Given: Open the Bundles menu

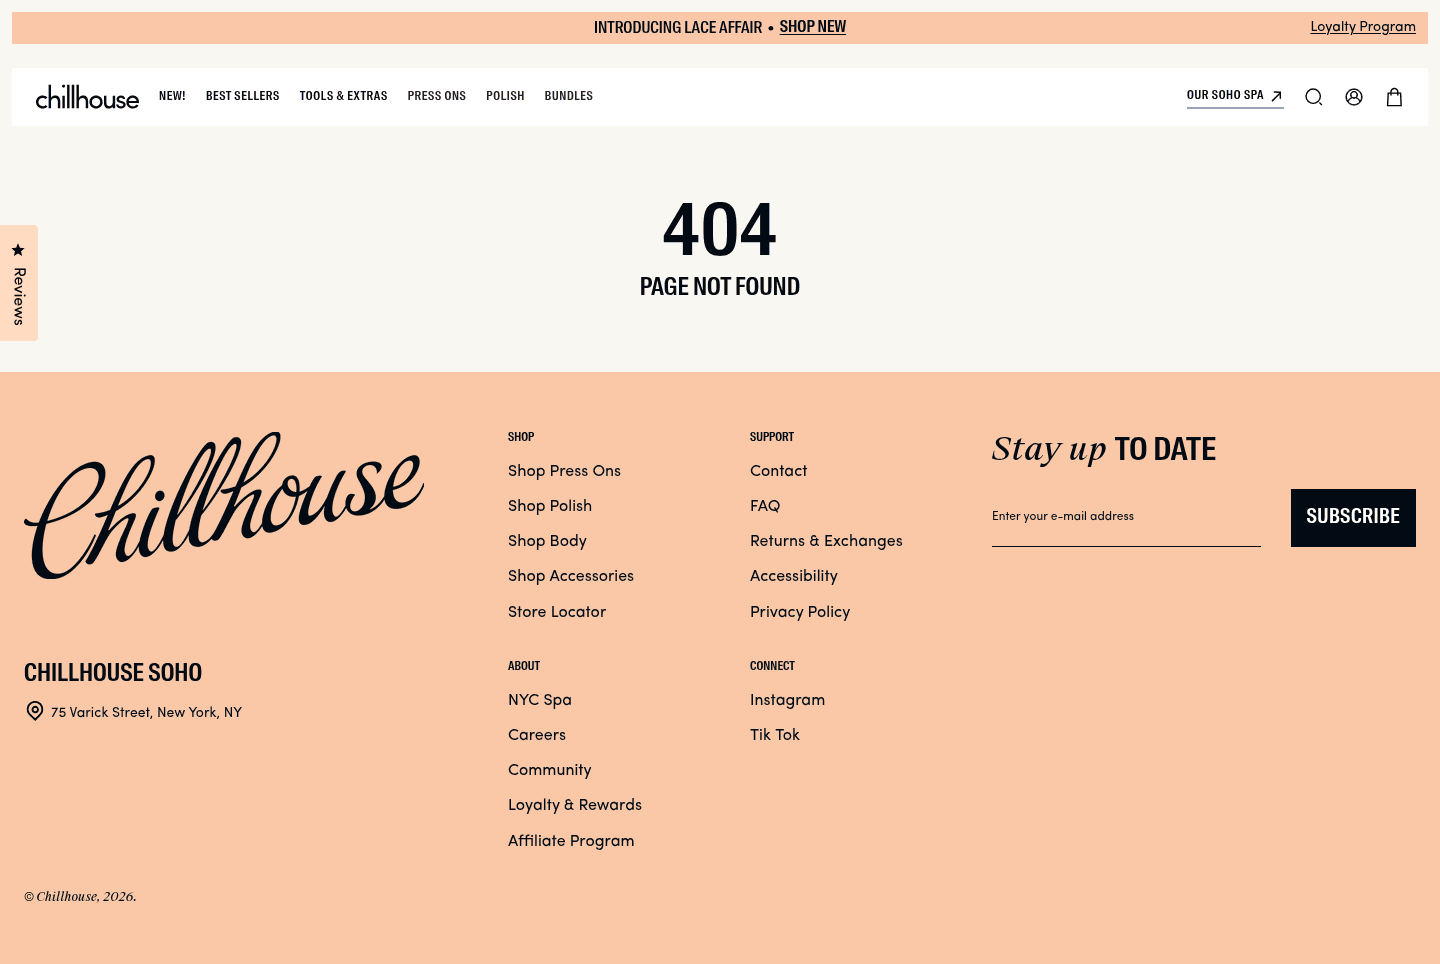Looking at the screenshot, I should (x=569, y=96).
